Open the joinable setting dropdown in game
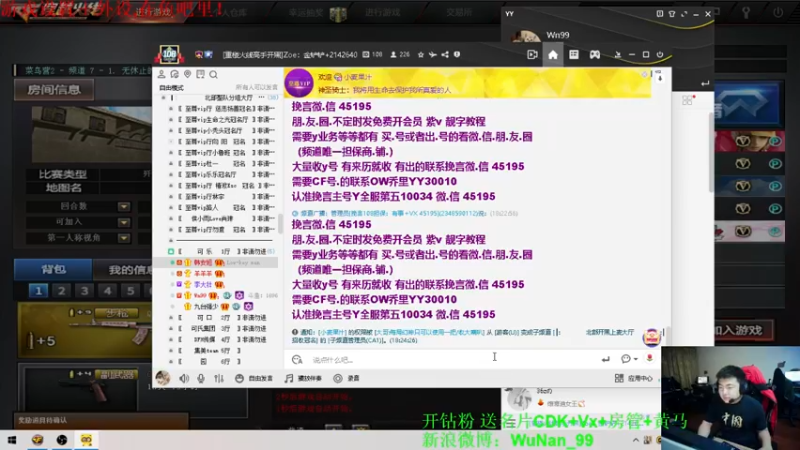800x450 pixels. click(123, 222)
